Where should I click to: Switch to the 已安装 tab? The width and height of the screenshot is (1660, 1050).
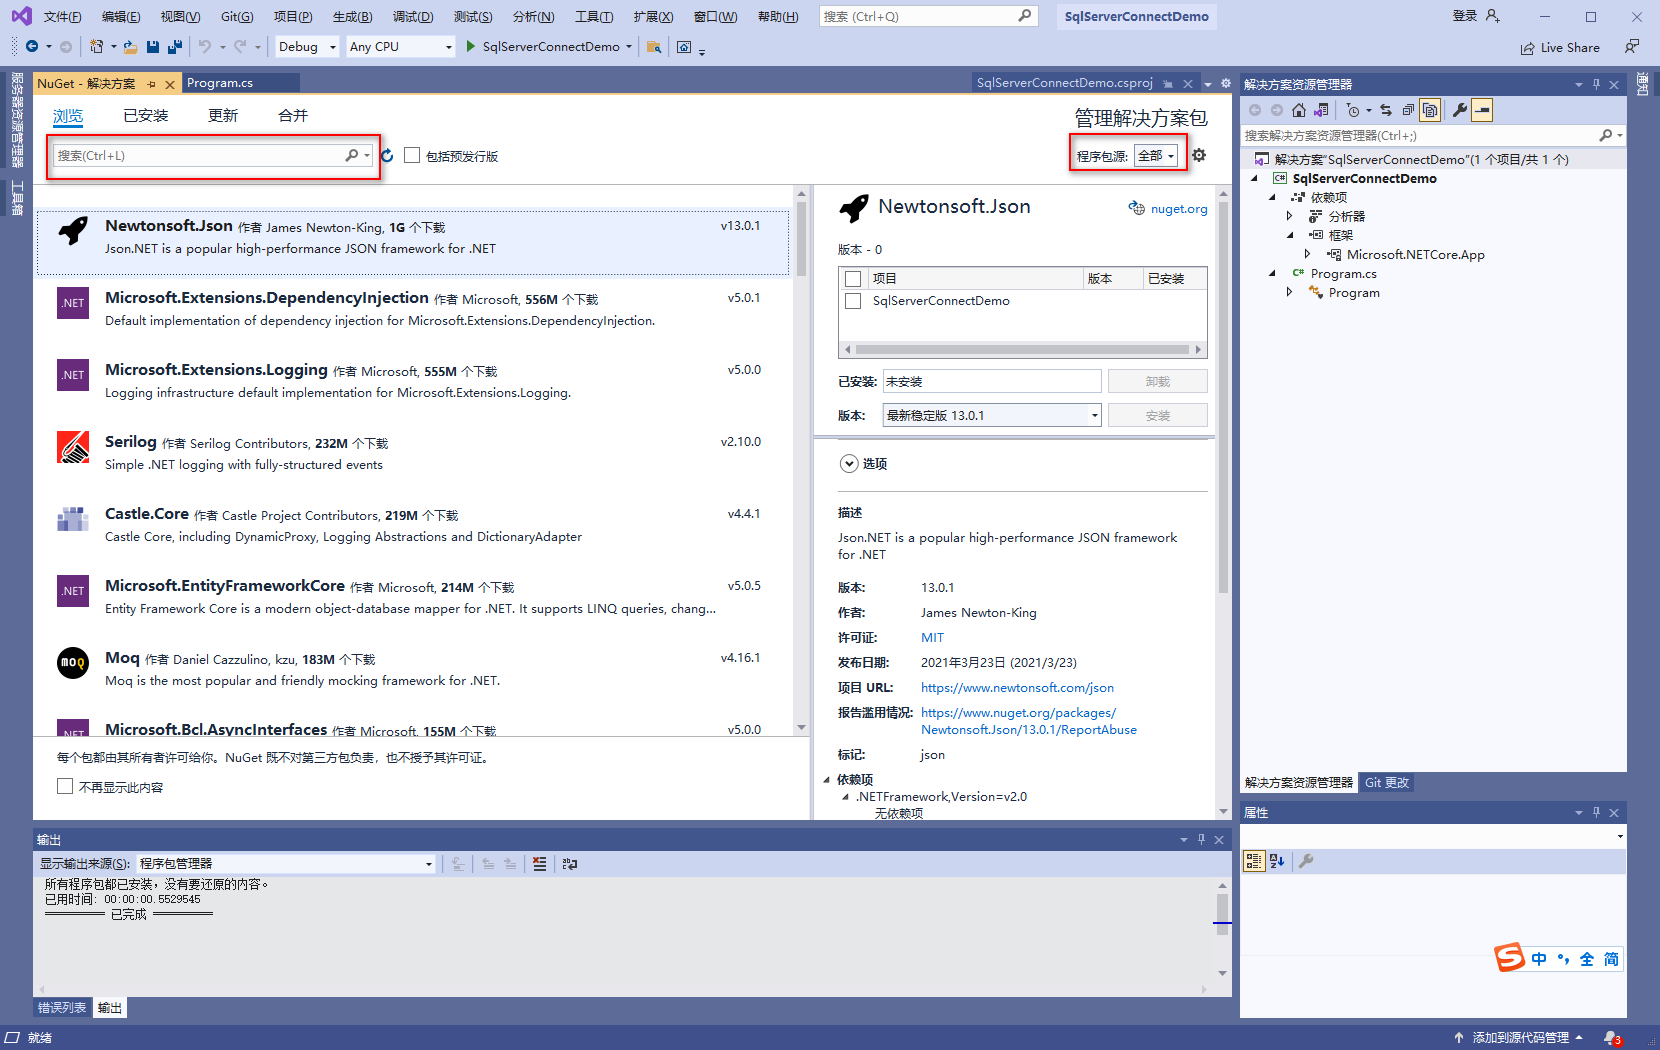146,115
